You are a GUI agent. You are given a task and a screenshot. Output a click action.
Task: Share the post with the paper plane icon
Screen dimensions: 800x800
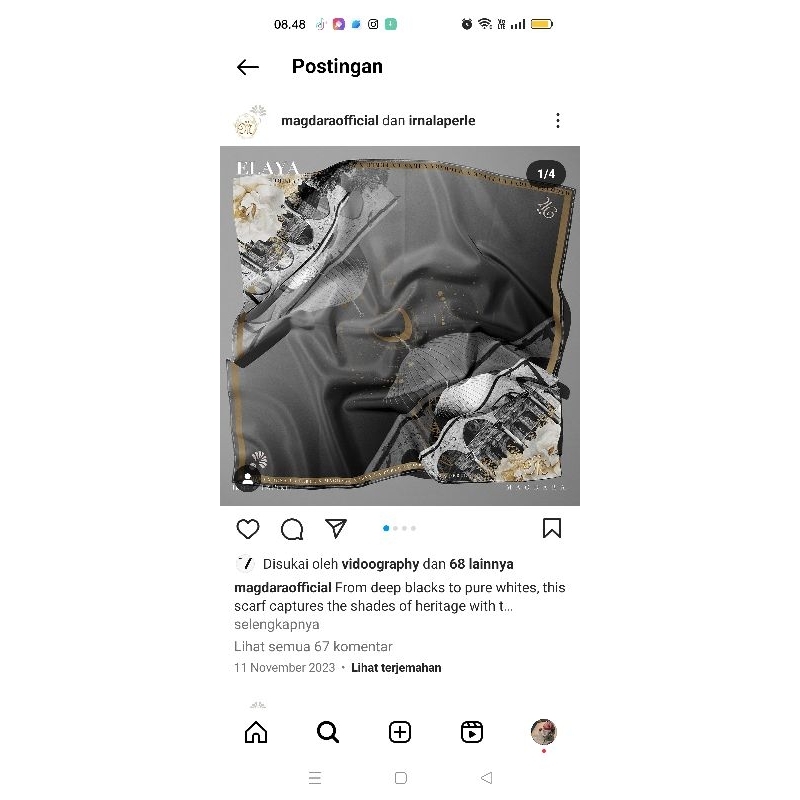pyautogui.click(x=336, y=529)
